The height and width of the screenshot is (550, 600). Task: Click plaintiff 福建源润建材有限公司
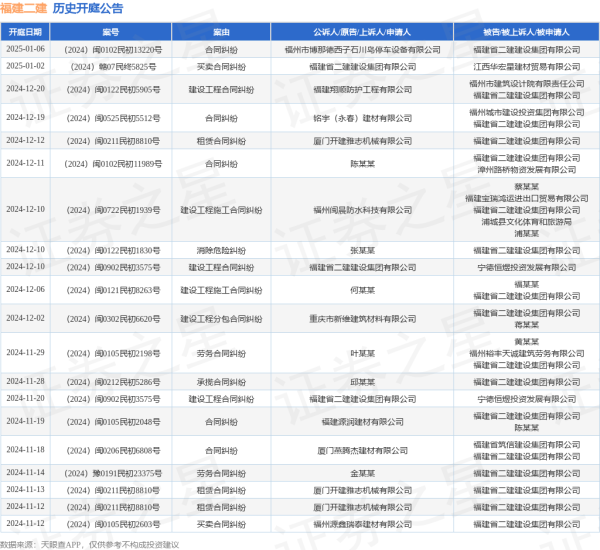[x=362, y=422]
